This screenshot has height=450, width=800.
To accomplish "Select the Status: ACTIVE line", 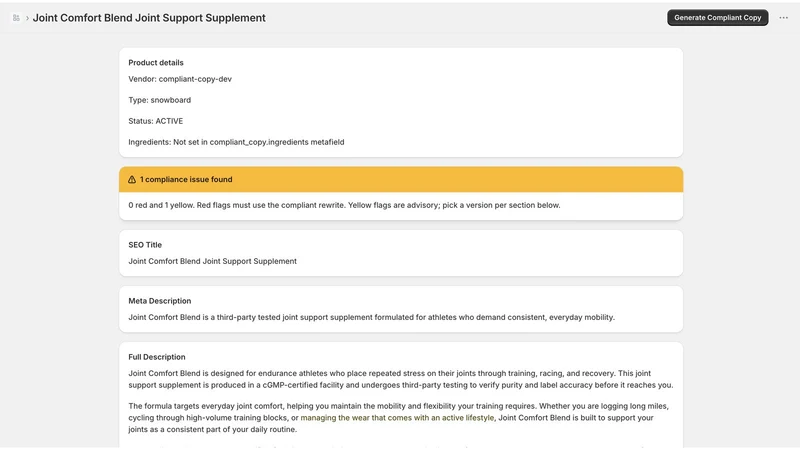I will click(155, 121).
